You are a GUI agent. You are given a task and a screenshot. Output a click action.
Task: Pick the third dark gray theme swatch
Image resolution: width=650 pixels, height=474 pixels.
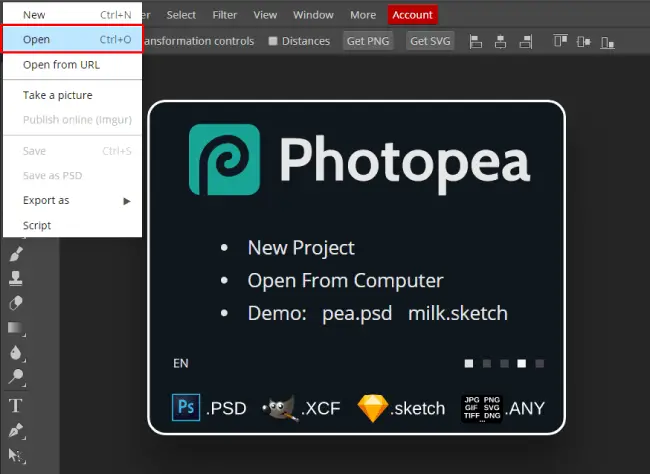504,363
